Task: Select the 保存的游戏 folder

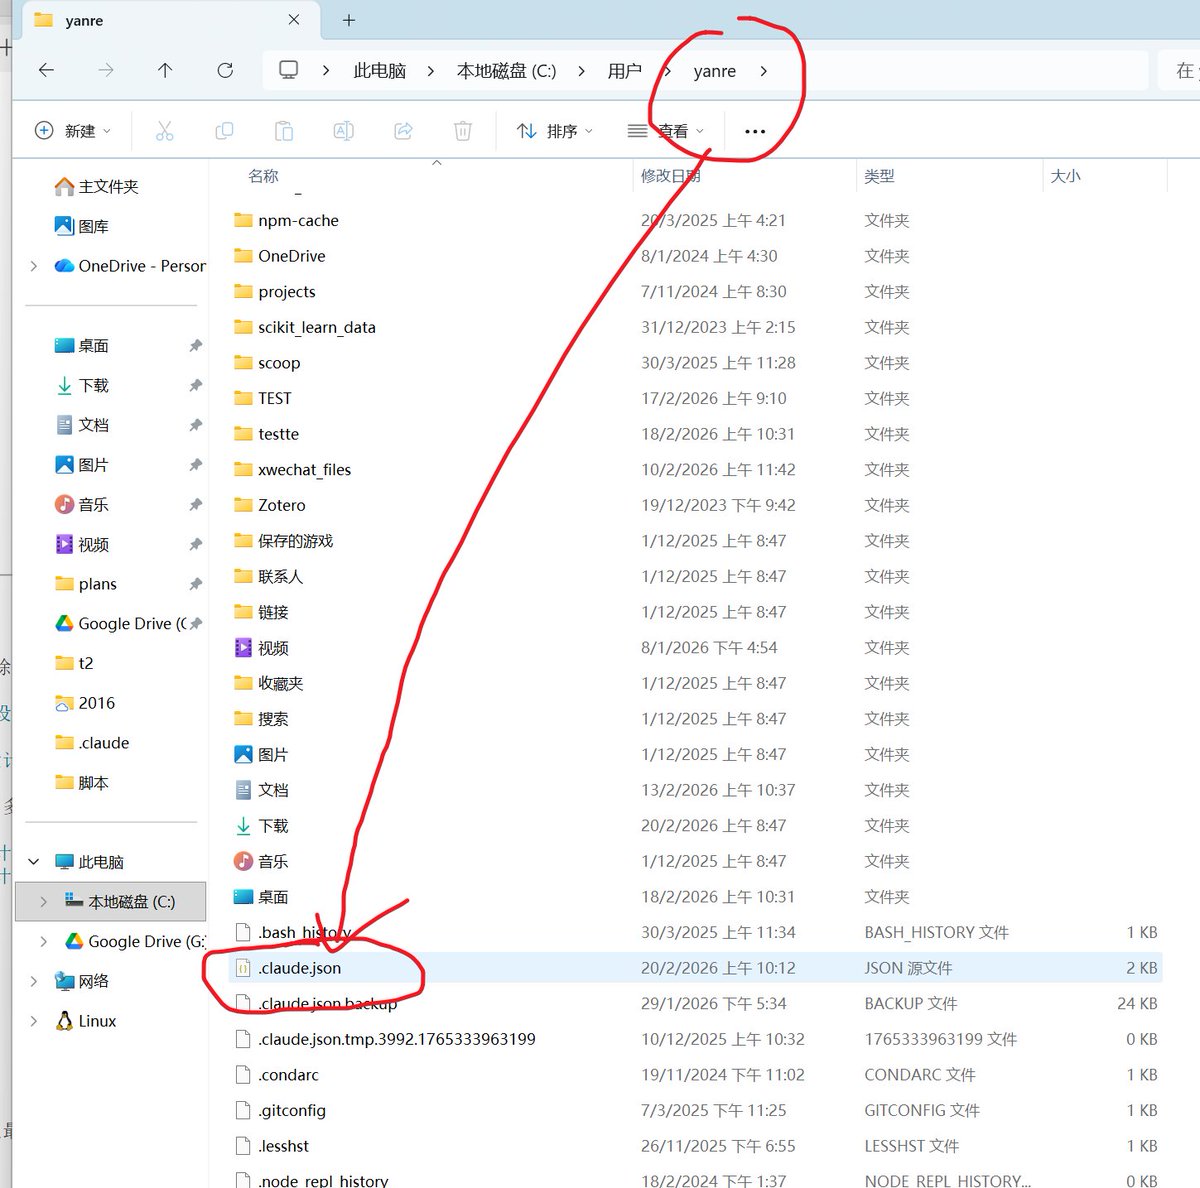Action: pyautogui.click(x=284, y=541)
